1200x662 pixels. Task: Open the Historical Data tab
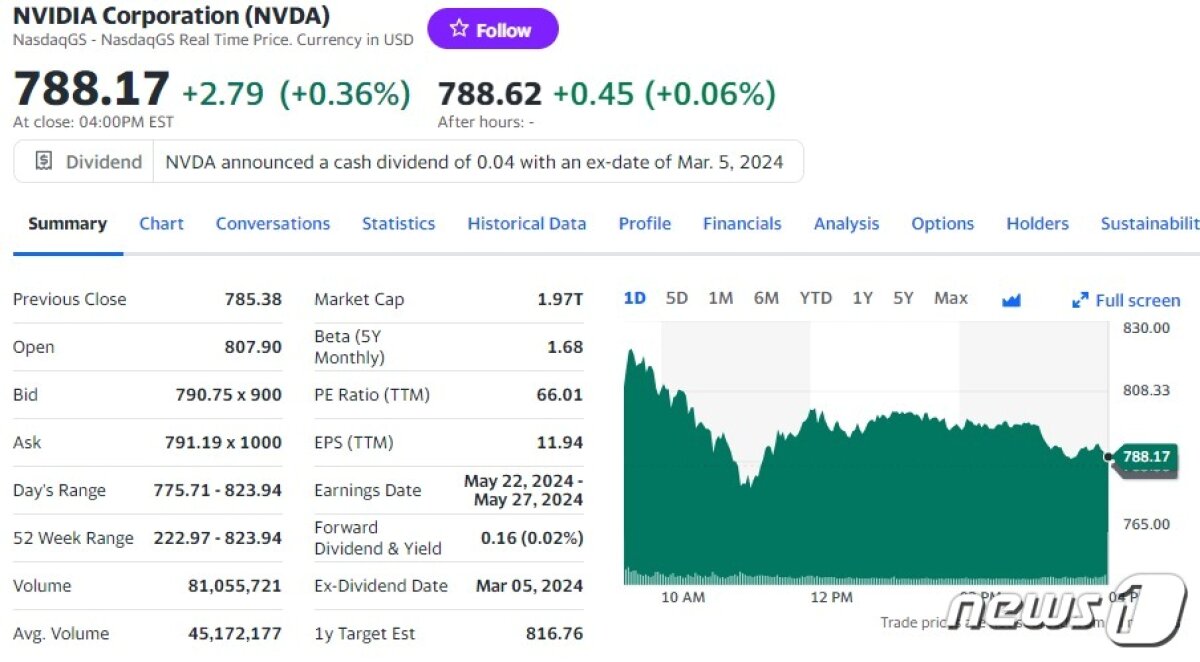click(x=526, y=224)
